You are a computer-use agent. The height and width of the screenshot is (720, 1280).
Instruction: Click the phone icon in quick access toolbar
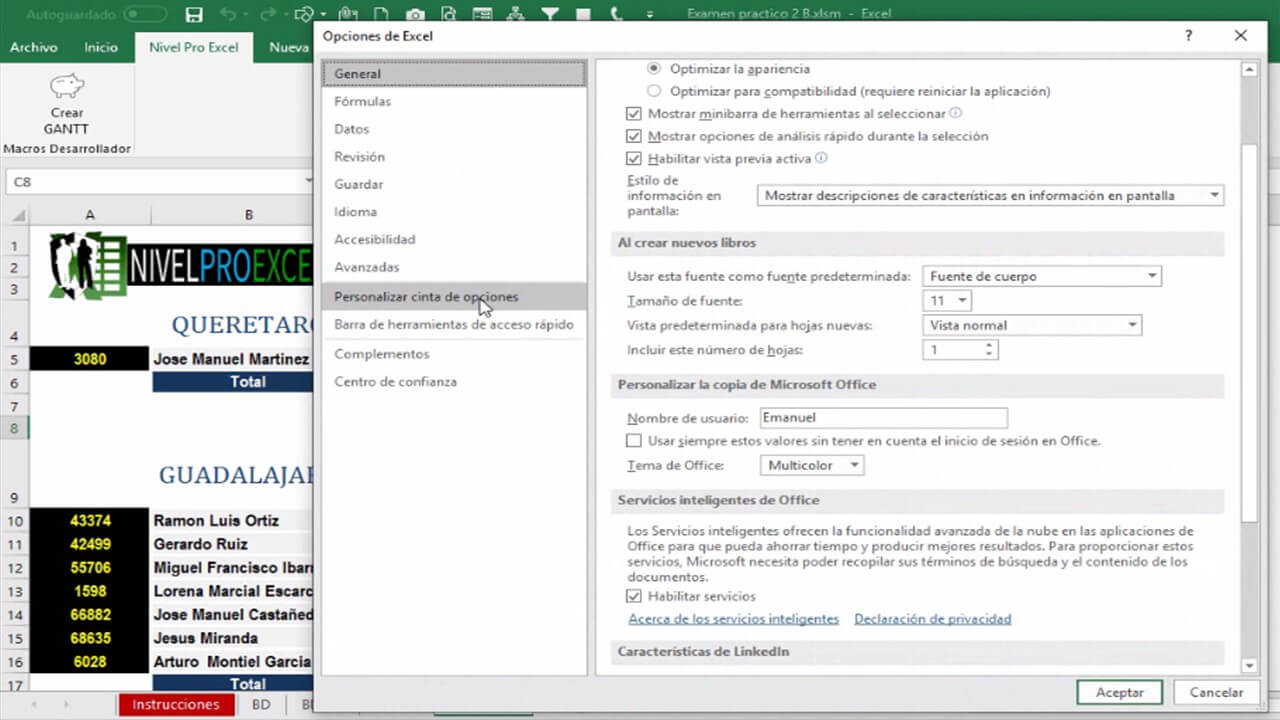coord(615,15)
